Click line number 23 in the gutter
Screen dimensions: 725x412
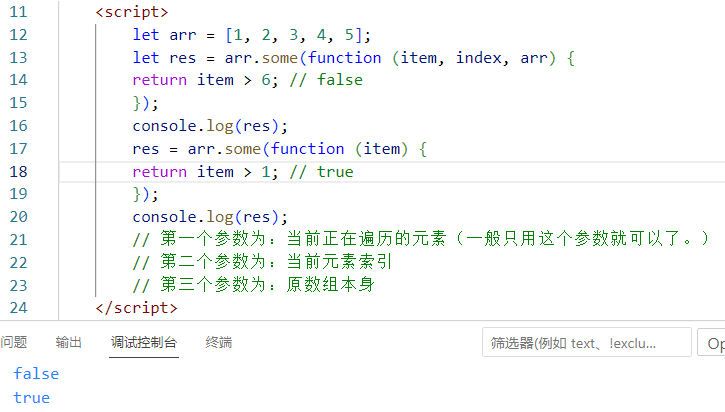point(18,286)
